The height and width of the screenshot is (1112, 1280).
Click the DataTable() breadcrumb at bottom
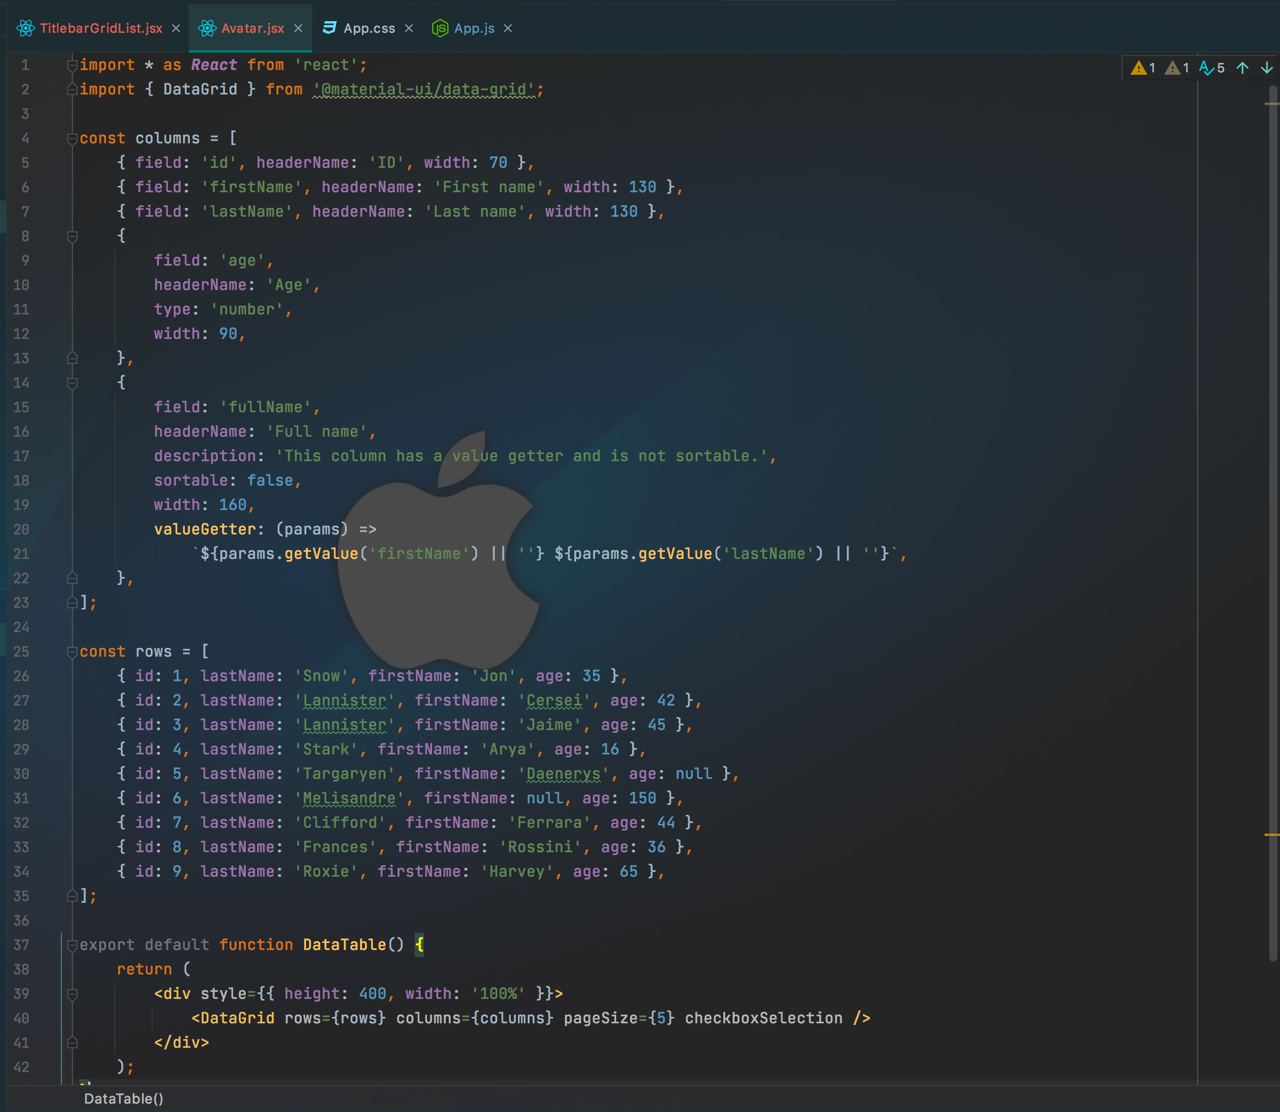124,1098
